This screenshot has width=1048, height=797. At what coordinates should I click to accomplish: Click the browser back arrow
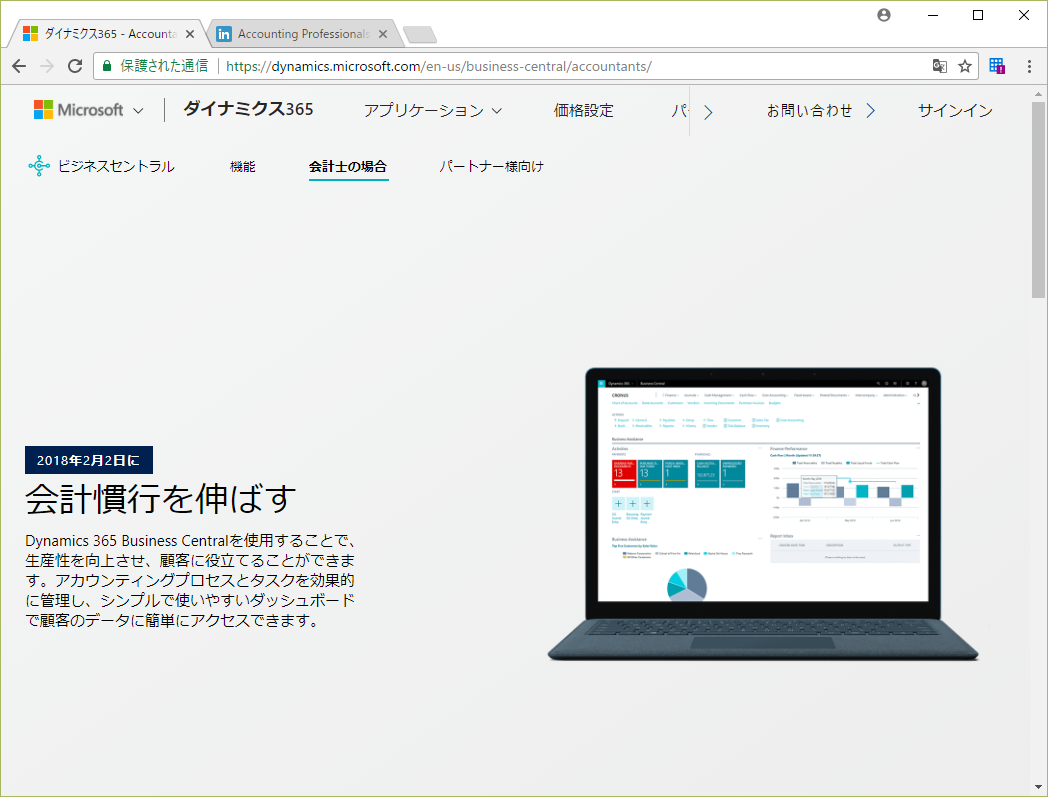pos(19,66)
